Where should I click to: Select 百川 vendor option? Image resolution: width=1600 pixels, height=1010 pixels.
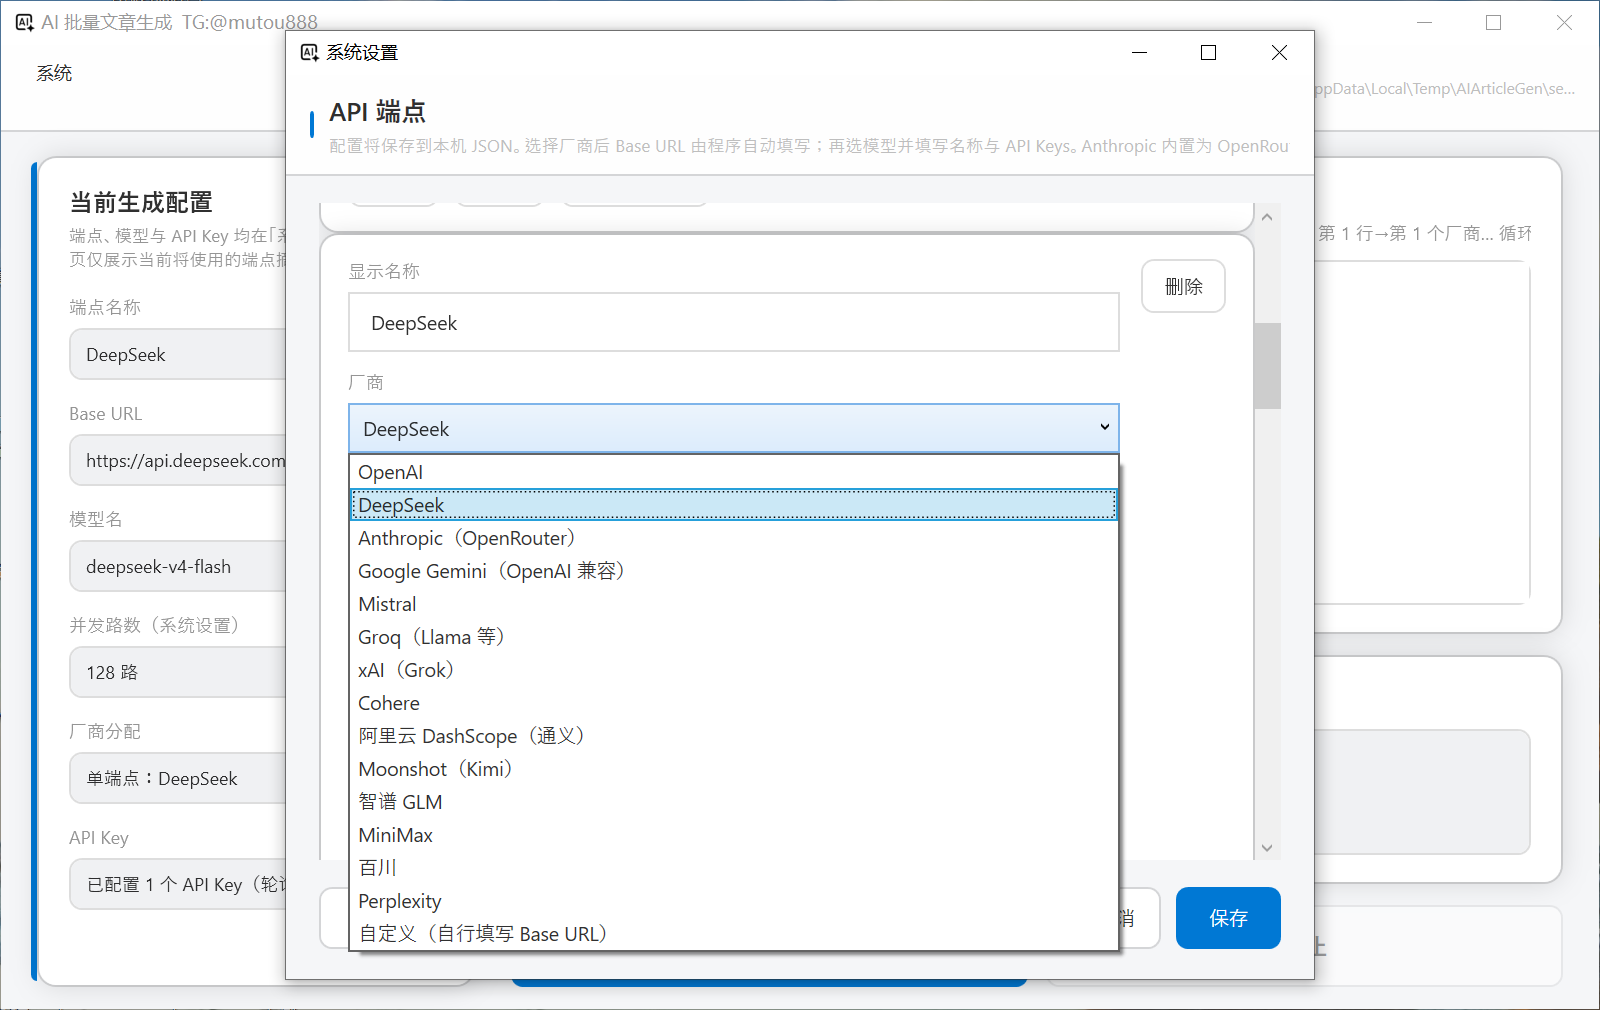pyautogui.click(x=733, y=868)
